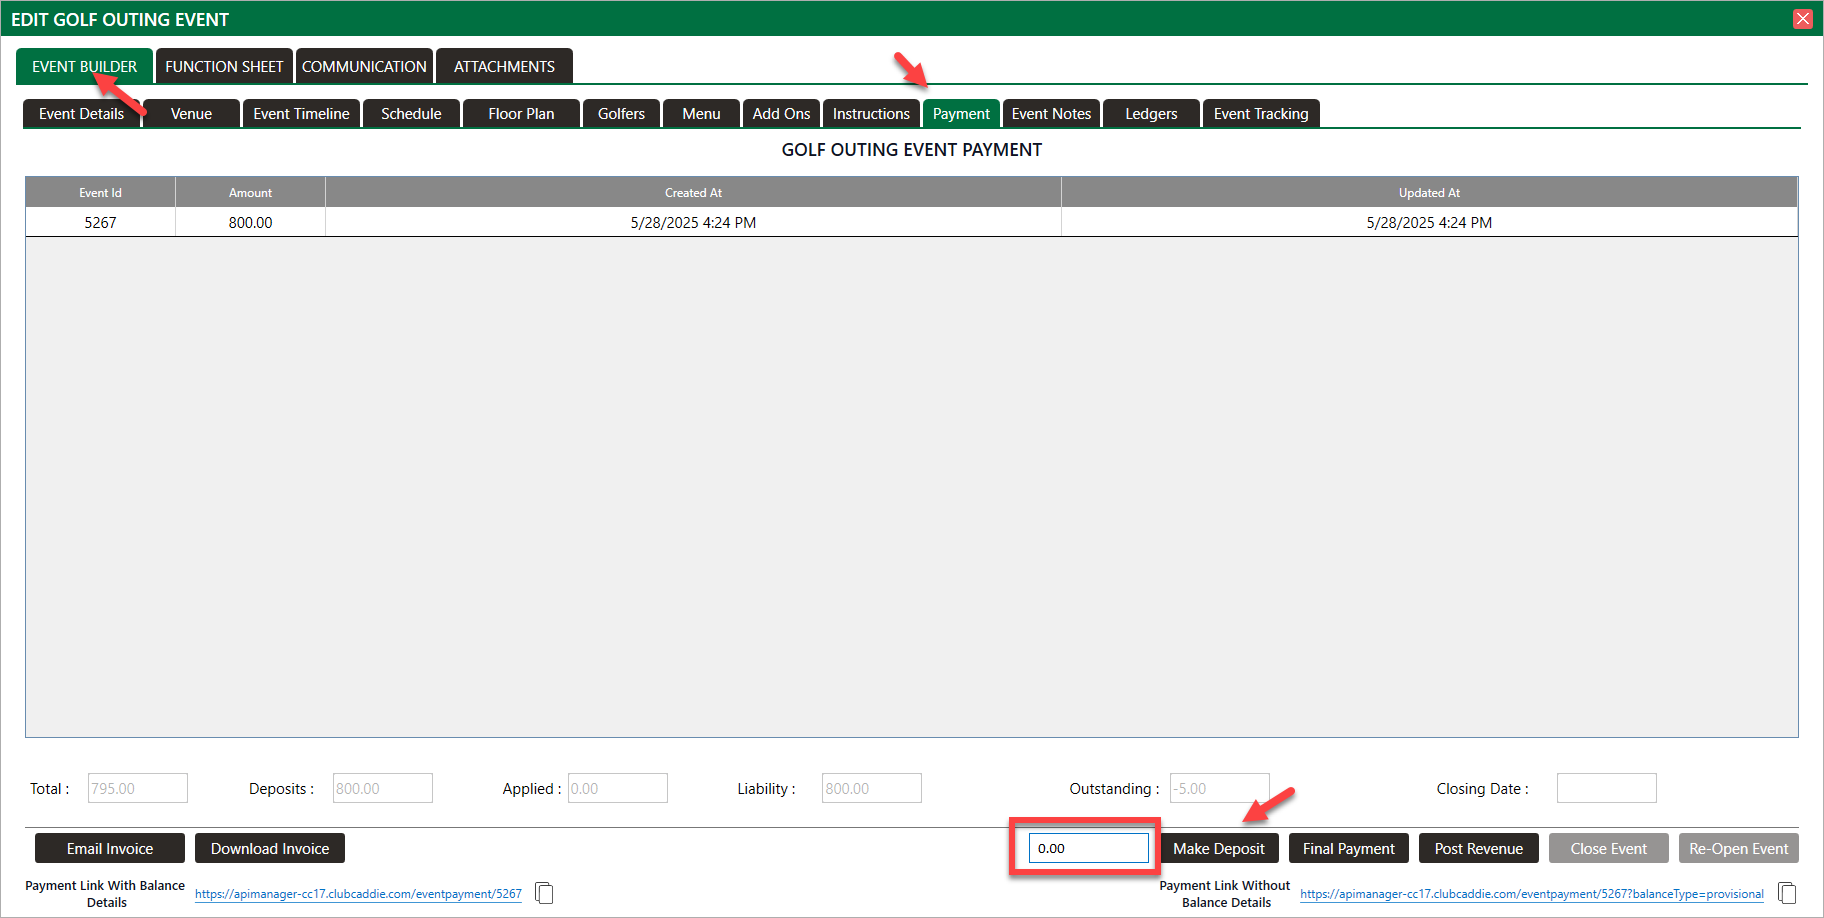Click the Post Revenue button

click(1478, 849)
